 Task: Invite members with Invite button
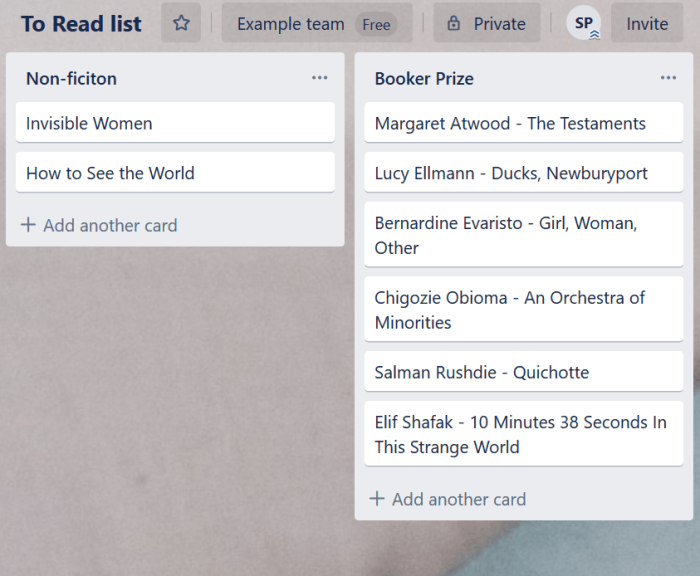click(647, 23)
